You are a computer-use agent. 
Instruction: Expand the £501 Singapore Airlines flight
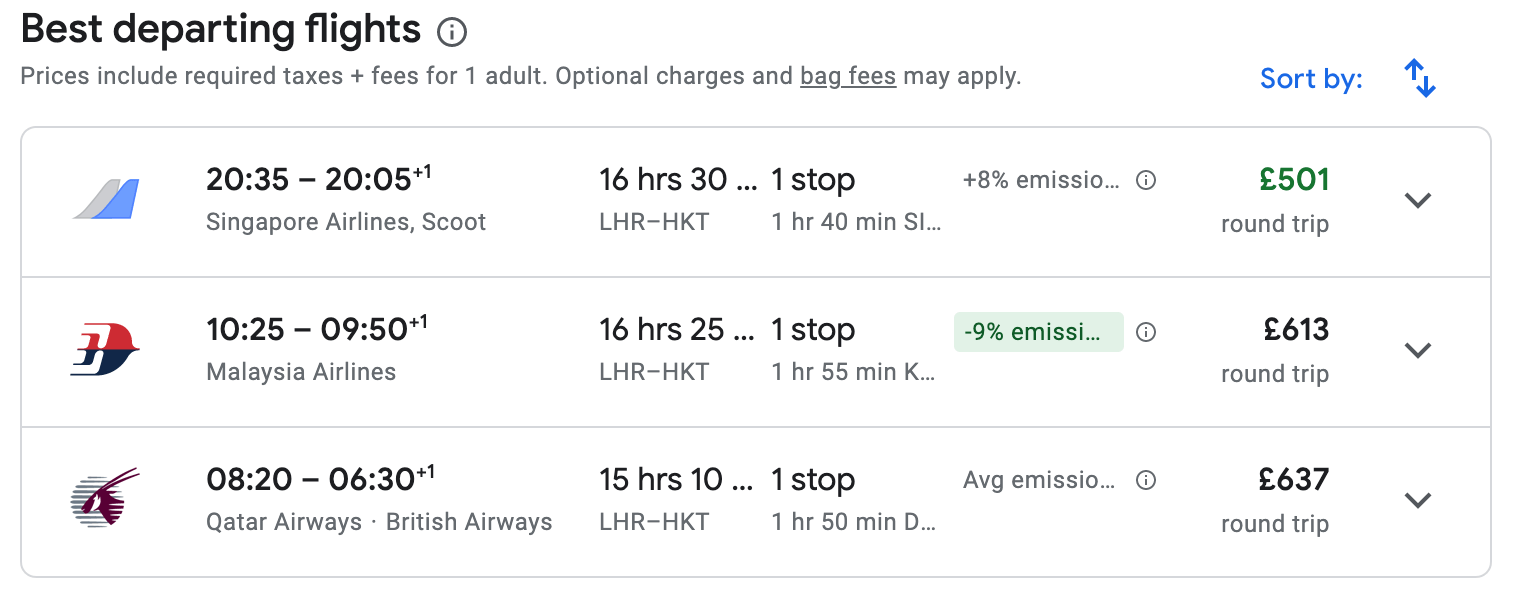1417,200
